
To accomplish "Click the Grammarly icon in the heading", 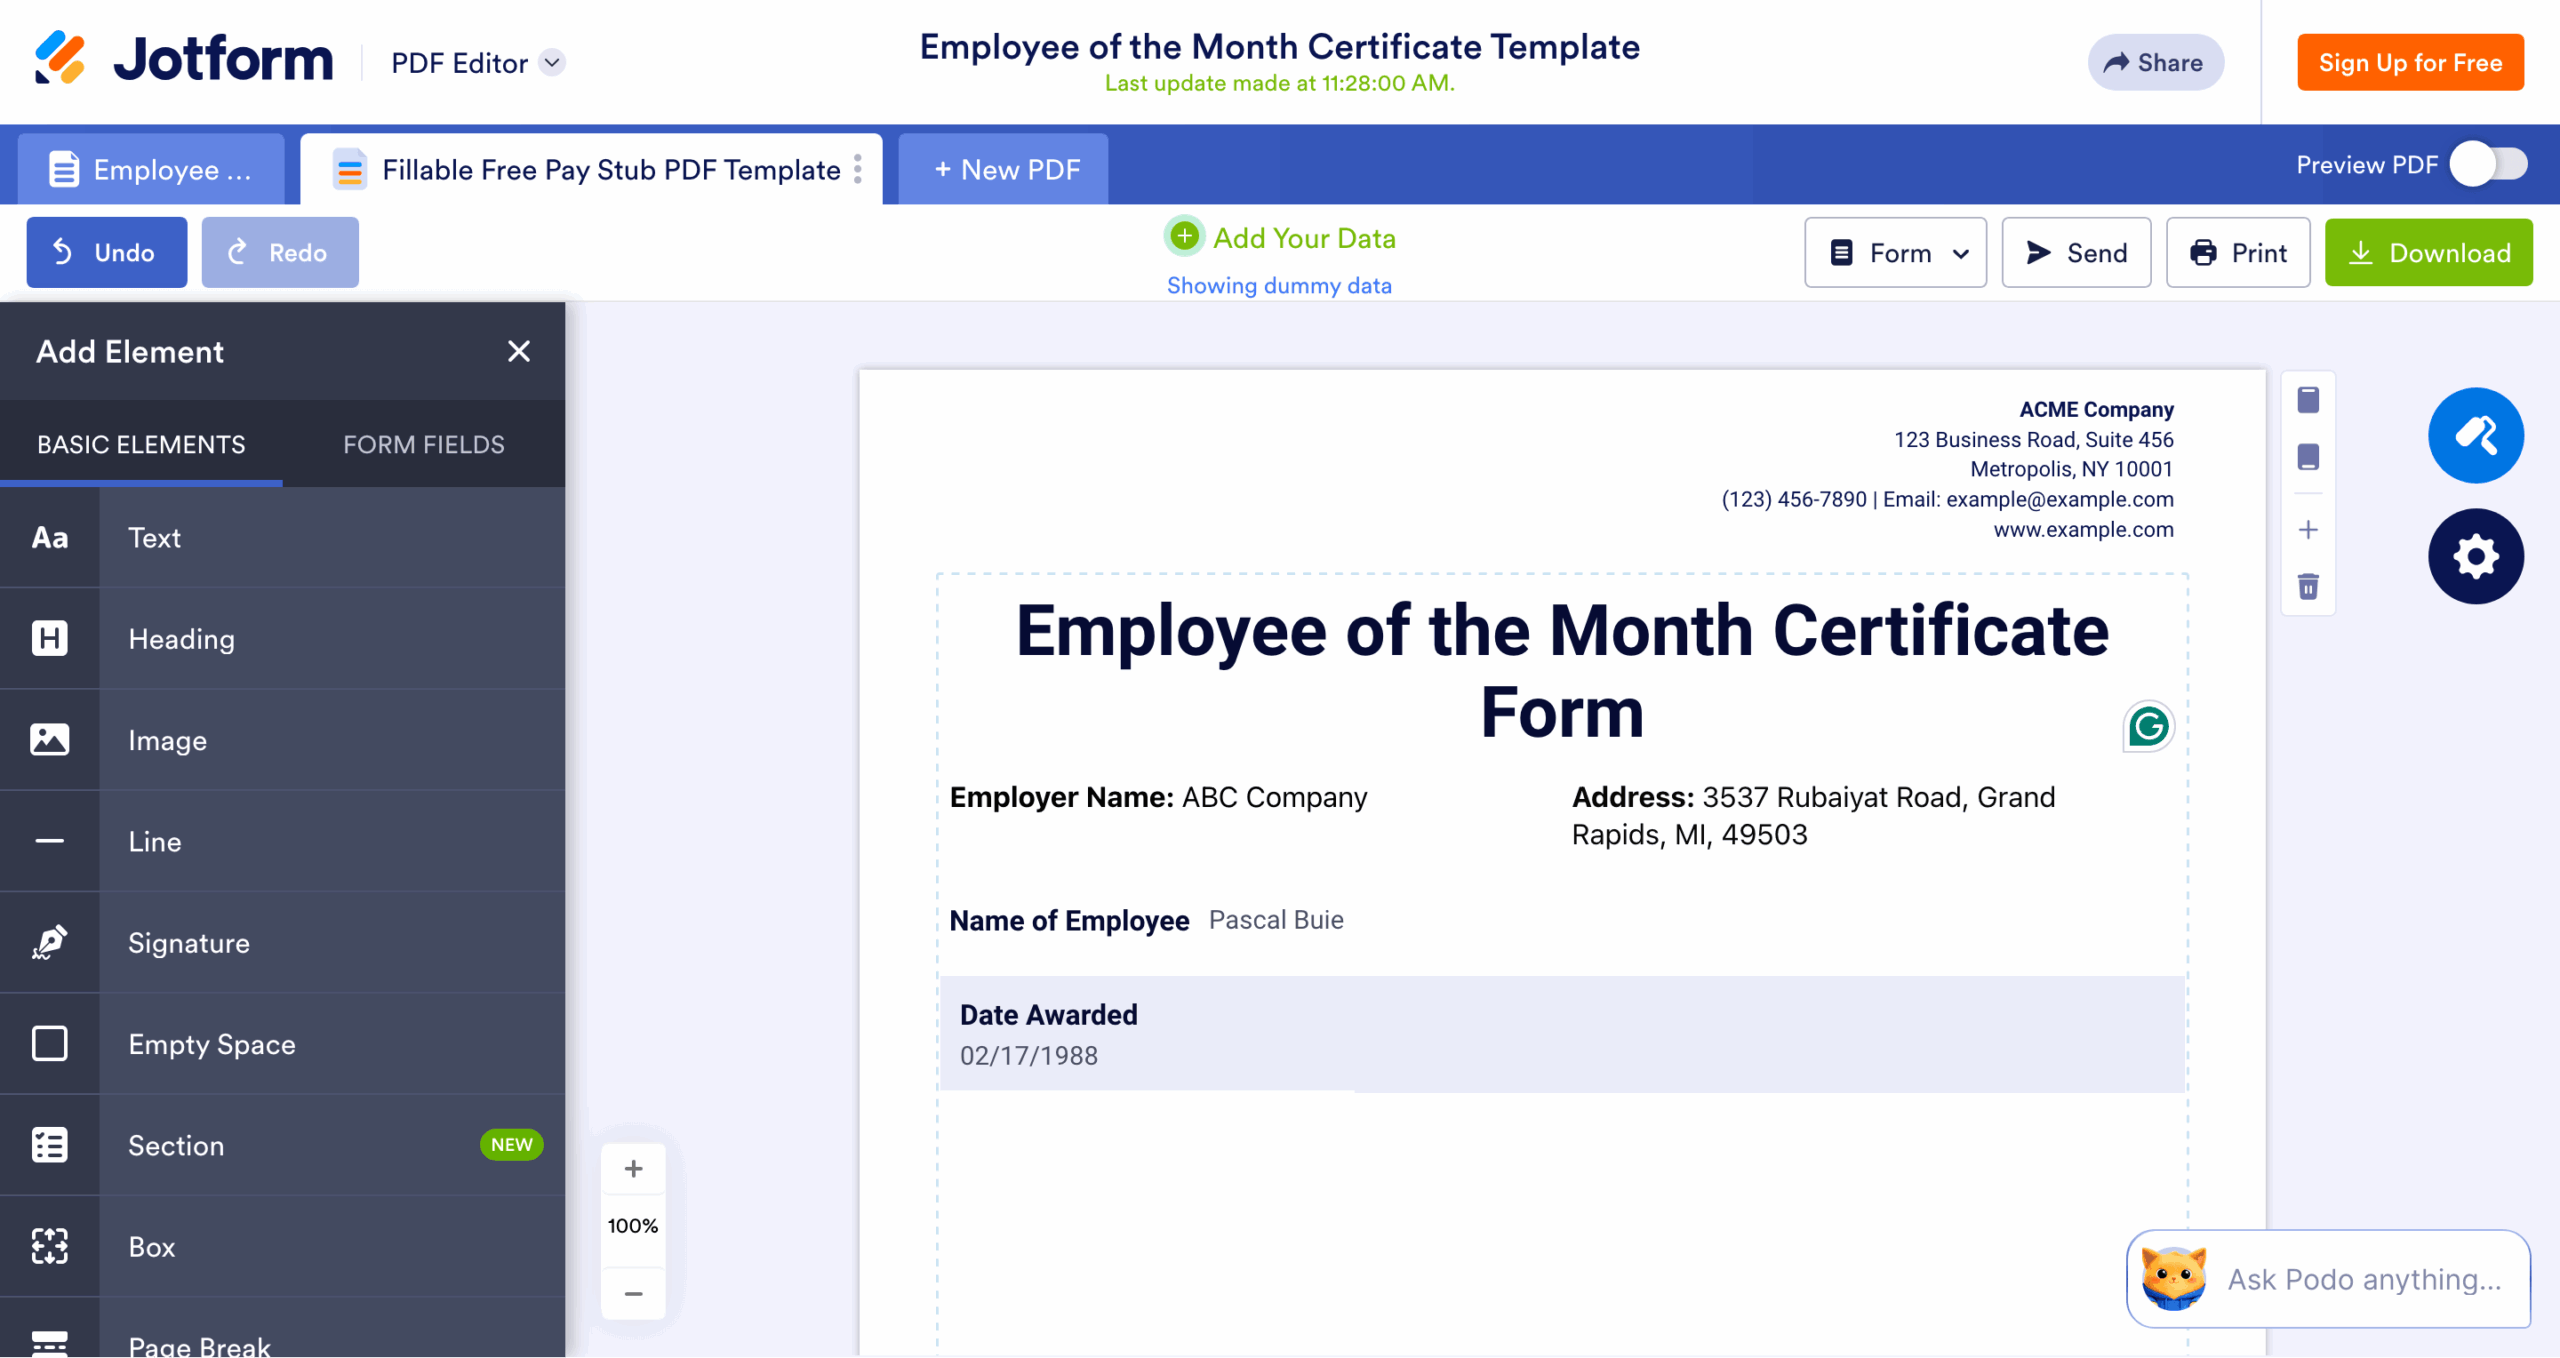I will [2148, 726].
